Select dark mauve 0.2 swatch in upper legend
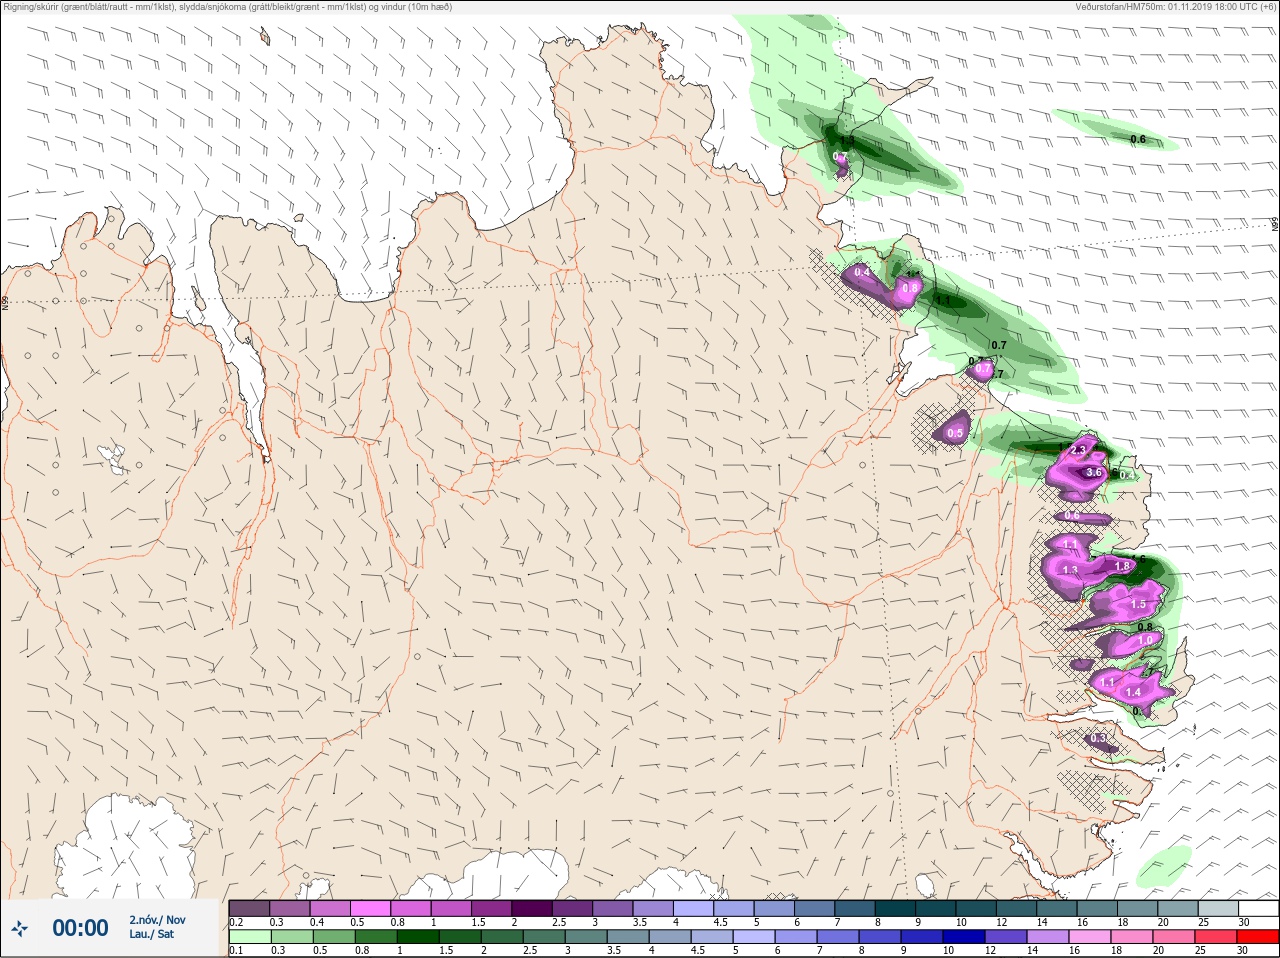1280x958 pixels. point(249,908)
